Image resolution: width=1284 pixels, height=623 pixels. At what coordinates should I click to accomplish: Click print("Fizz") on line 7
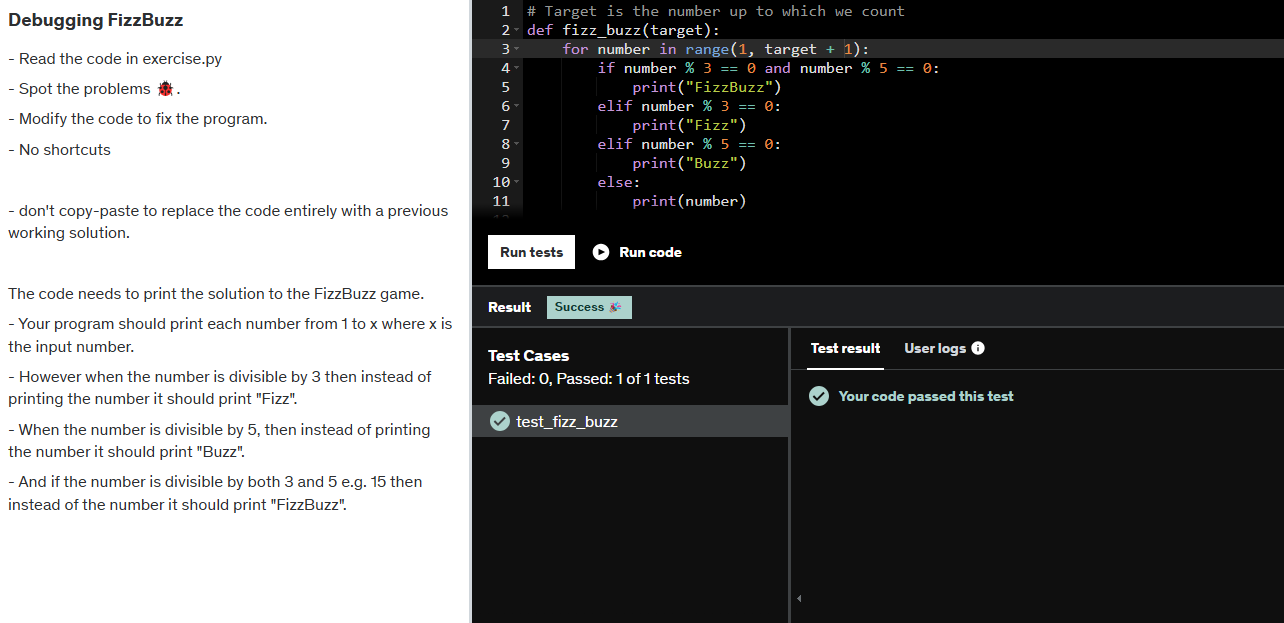(x=689, y=125)
